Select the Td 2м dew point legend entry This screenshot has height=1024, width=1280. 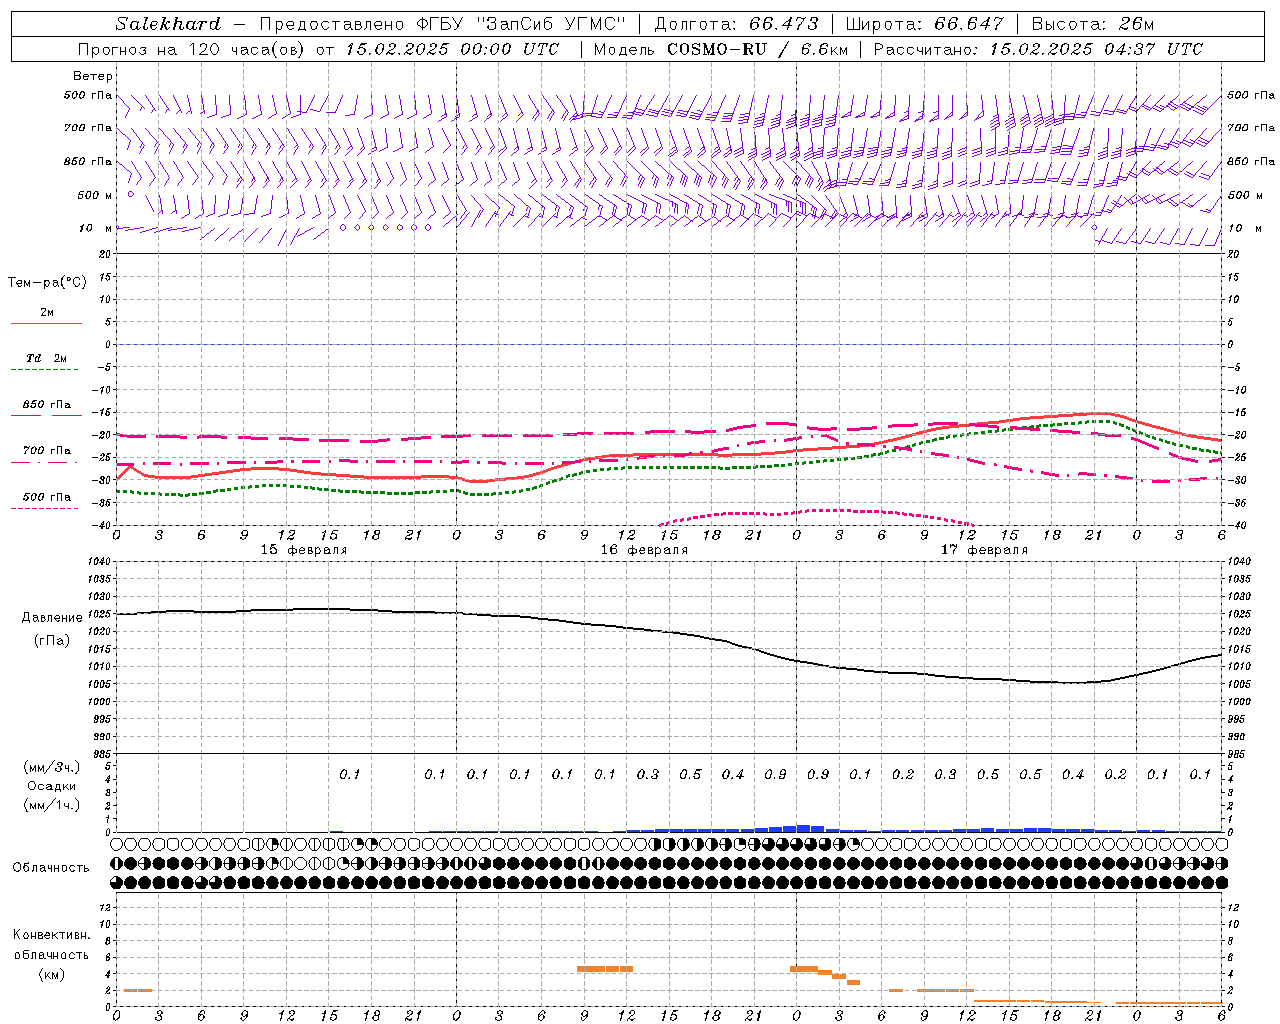(46, 358)
